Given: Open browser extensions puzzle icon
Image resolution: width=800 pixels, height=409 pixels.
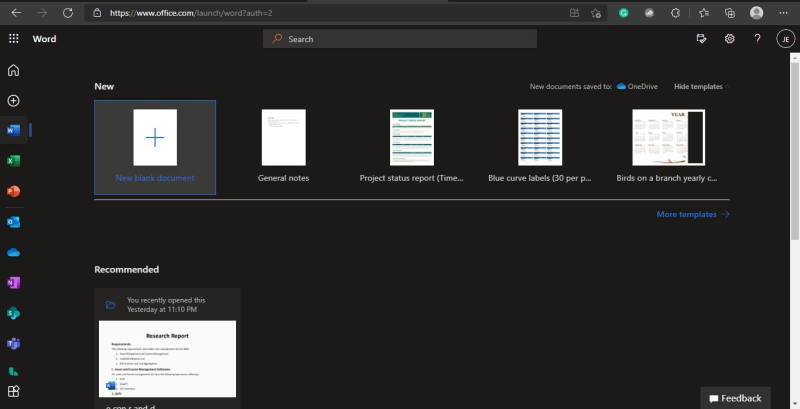Looking at the screenshot, I should [x=676, y=13].
